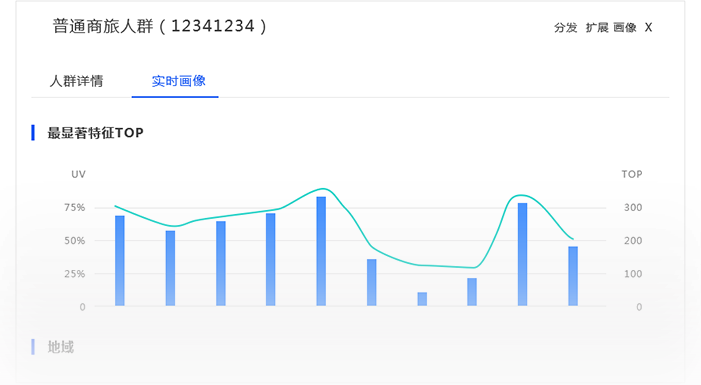Open the 扩展 action
This screenshot has height=385, width=701.
coord(597,28)
